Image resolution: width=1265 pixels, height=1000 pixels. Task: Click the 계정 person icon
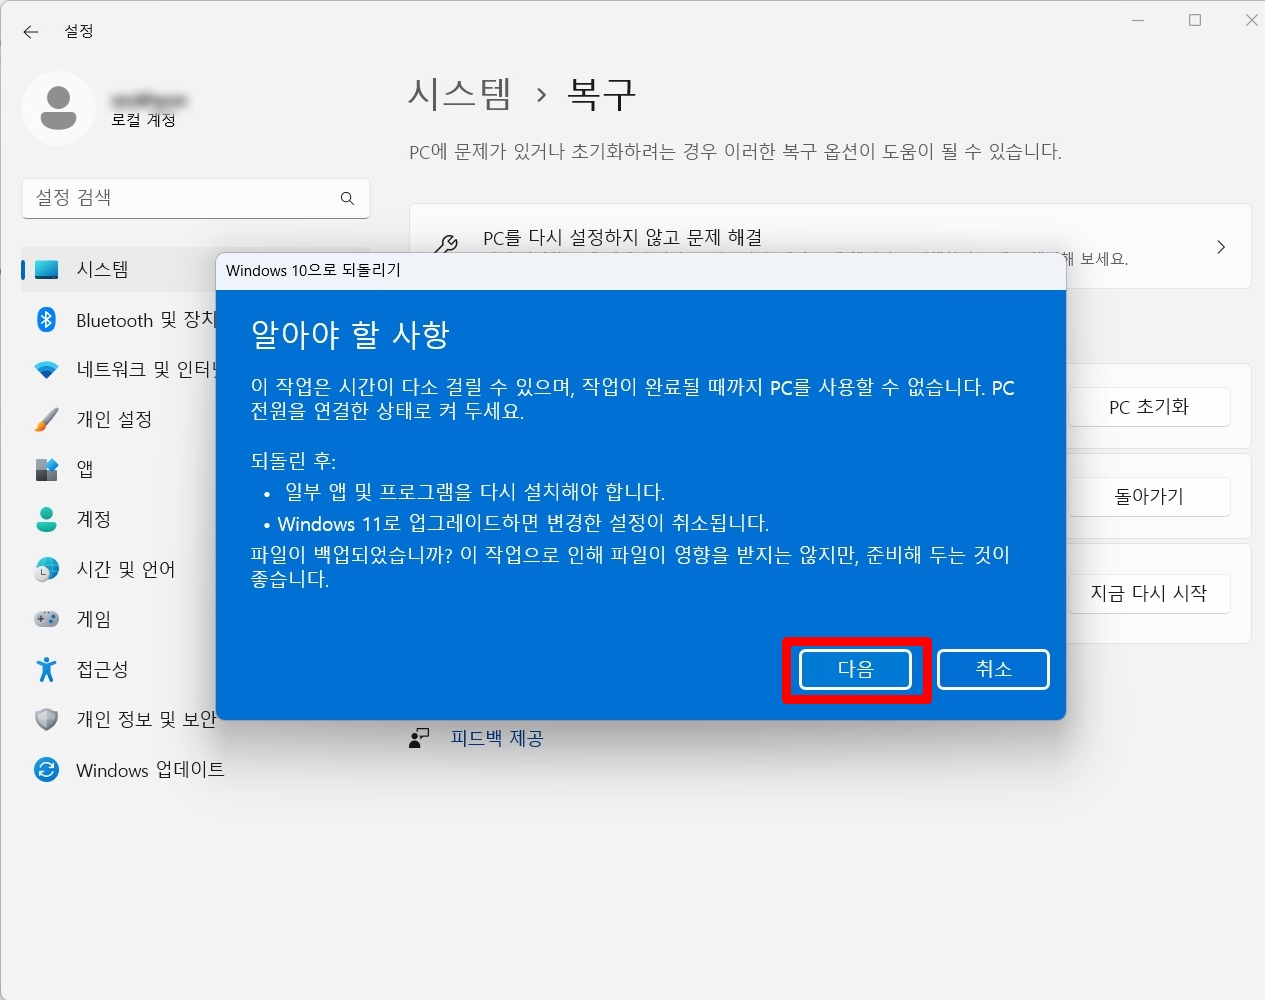47,519
